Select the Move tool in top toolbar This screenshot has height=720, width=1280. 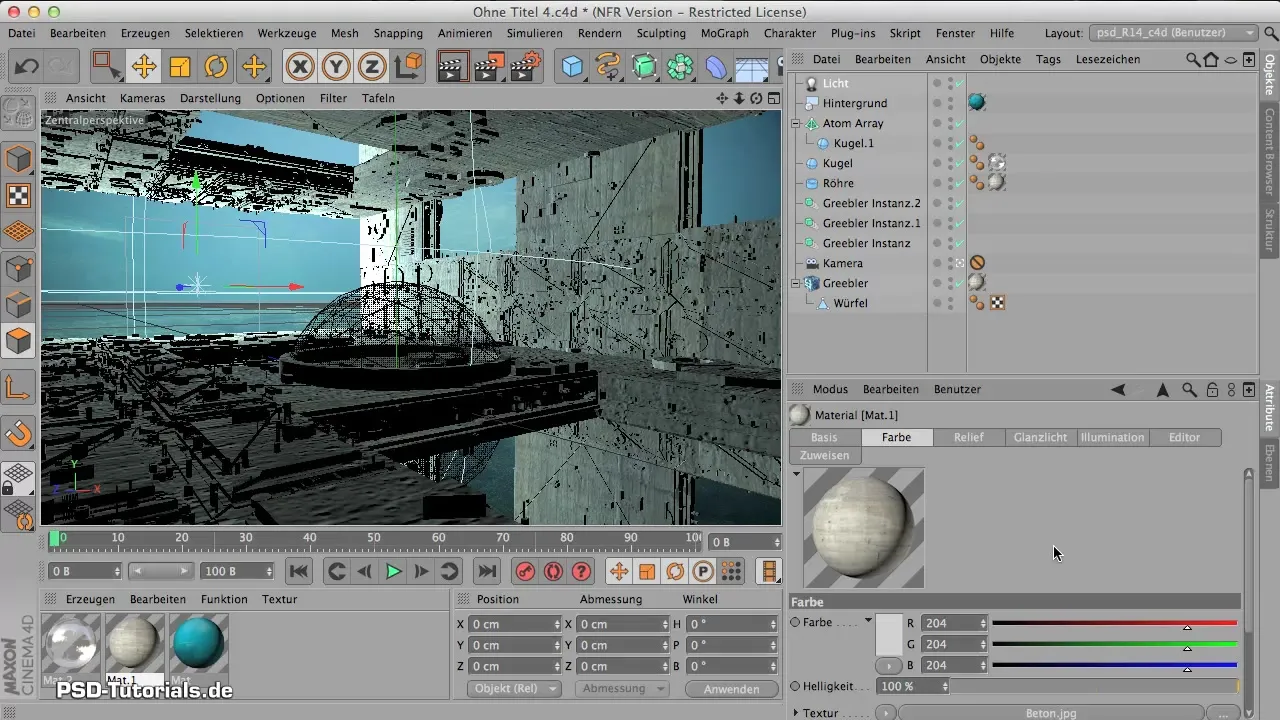point(143,67)
